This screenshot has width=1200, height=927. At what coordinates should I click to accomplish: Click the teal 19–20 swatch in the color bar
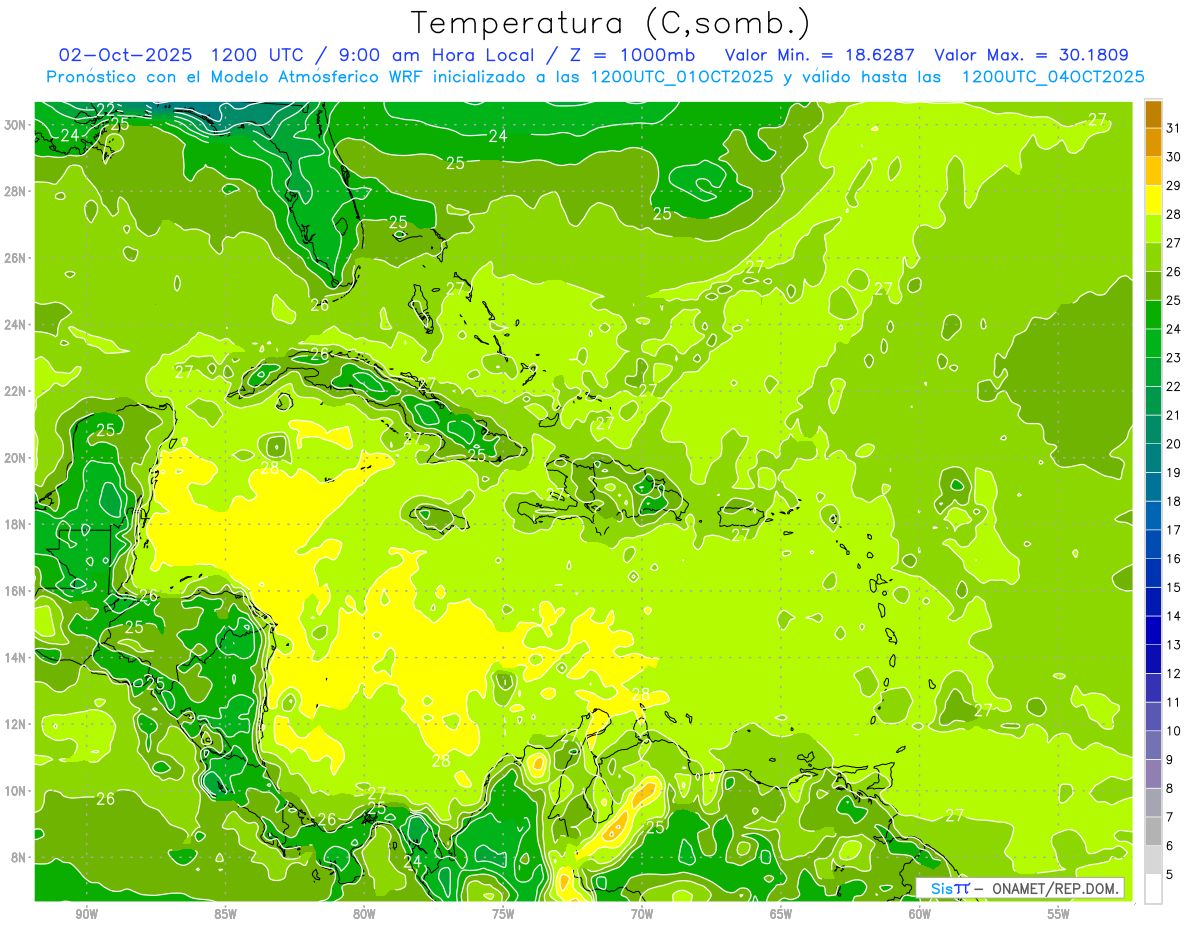[1153, 459]
